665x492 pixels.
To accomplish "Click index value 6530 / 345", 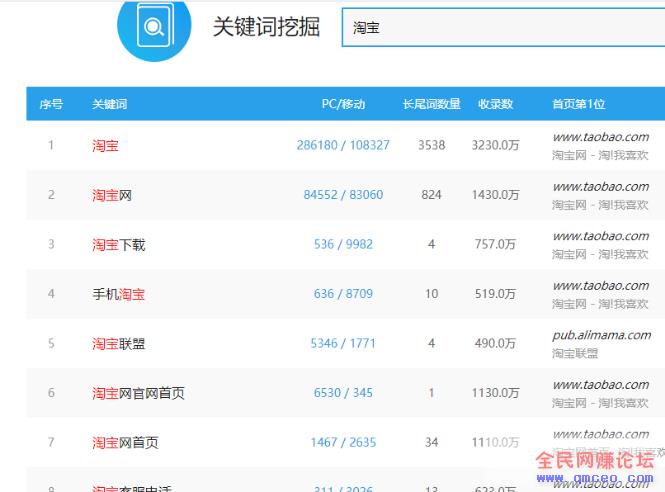I will click(x=343, y=393).
